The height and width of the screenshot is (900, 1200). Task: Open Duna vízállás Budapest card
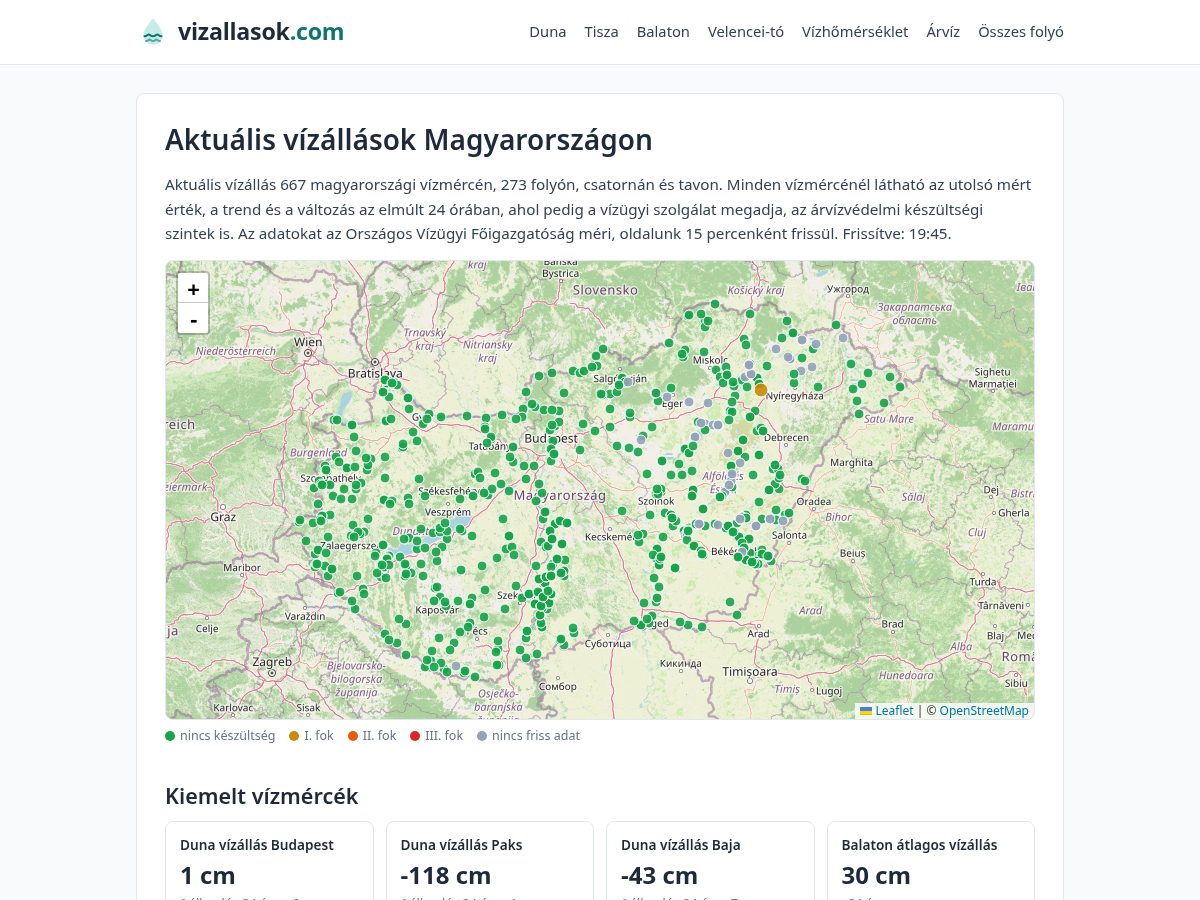coord(269,861)
